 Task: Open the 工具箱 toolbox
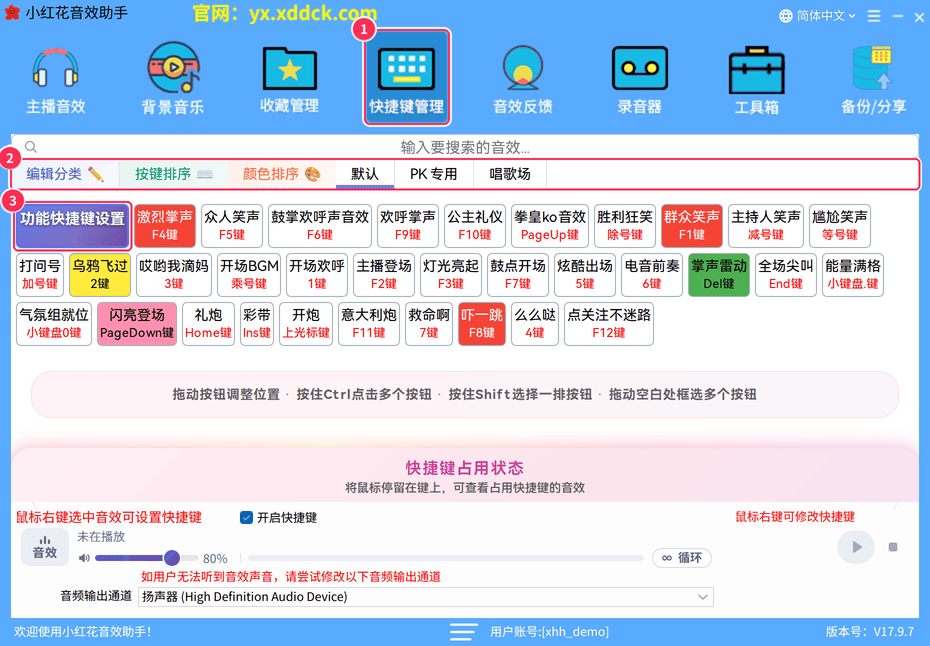[x=756, y=79]
